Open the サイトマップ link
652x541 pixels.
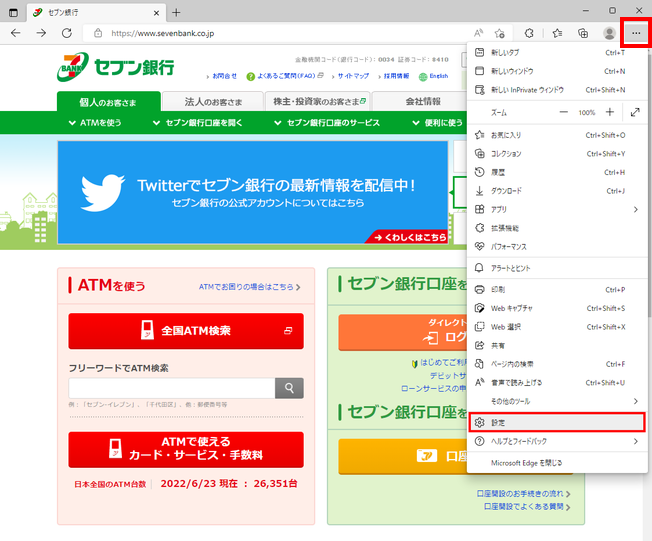tap(353, 76)
